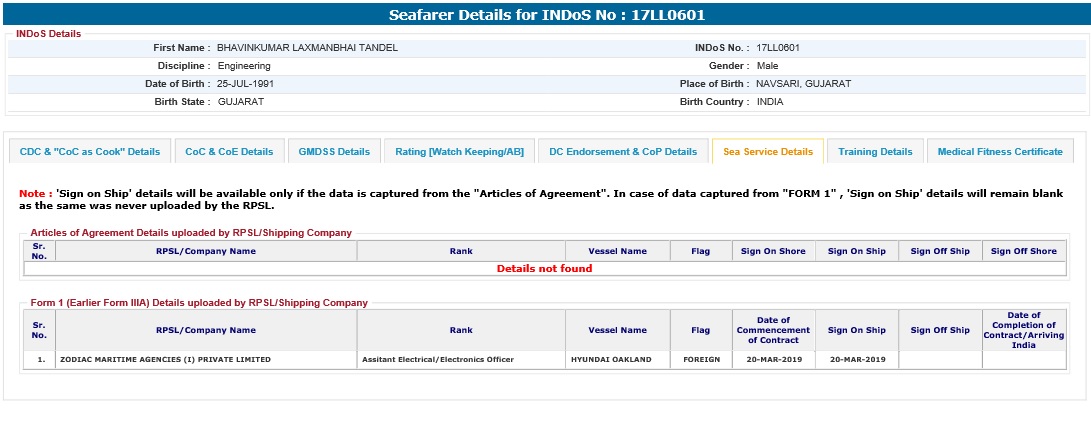Click the Seafarer Details page title bar
1091x438 pixels.
pos(545,15)
